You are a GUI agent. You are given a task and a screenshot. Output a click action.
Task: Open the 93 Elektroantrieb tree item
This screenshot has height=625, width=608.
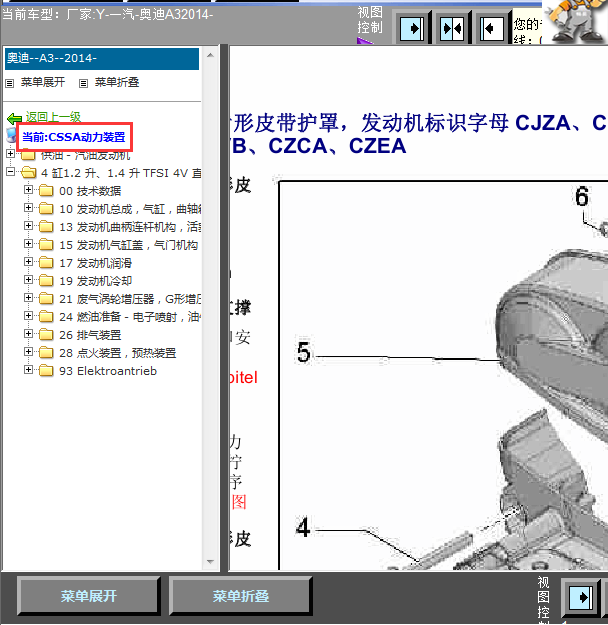pyautogui.click(x=108, y=371)
